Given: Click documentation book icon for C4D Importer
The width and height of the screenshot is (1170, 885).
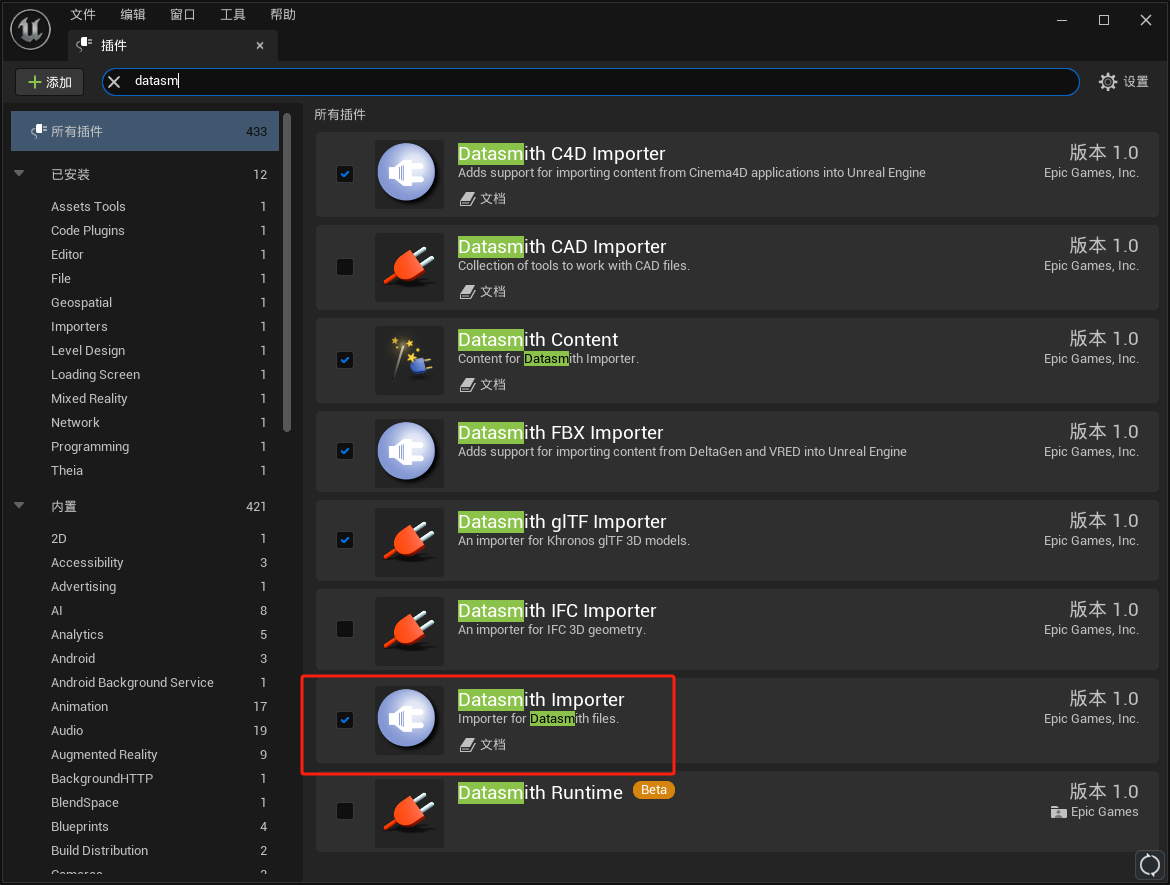Looking at the screenshot, I should point(467,199).
